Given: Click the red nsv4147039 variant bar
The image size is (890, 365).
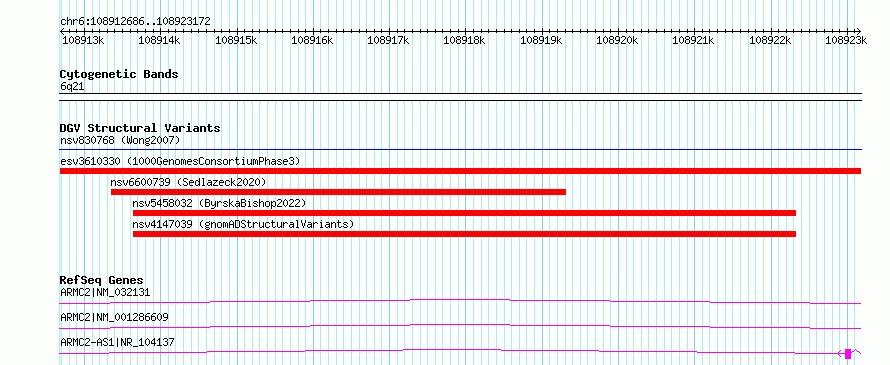Looking at the screenshot, I should (x=464, y=234).
